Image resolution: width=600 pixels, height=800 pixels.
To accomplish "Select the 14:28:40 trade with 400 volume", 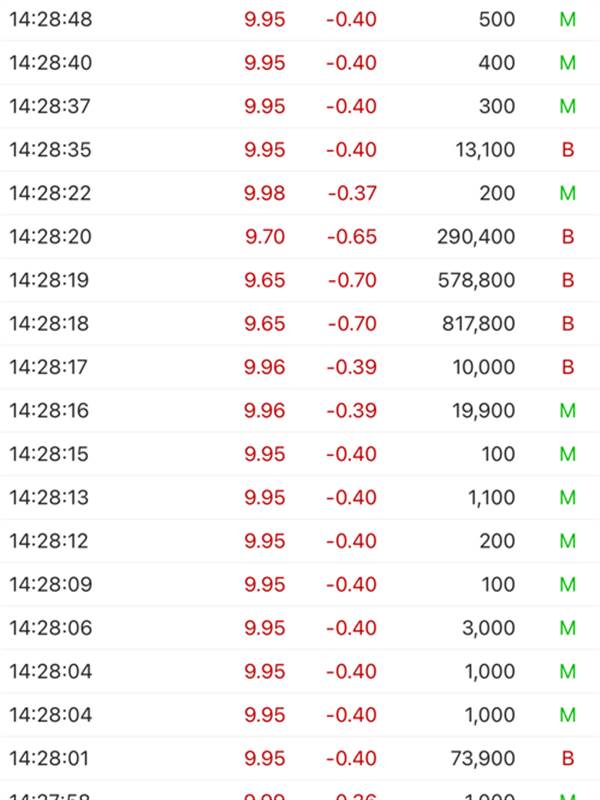I will point(300,63).
